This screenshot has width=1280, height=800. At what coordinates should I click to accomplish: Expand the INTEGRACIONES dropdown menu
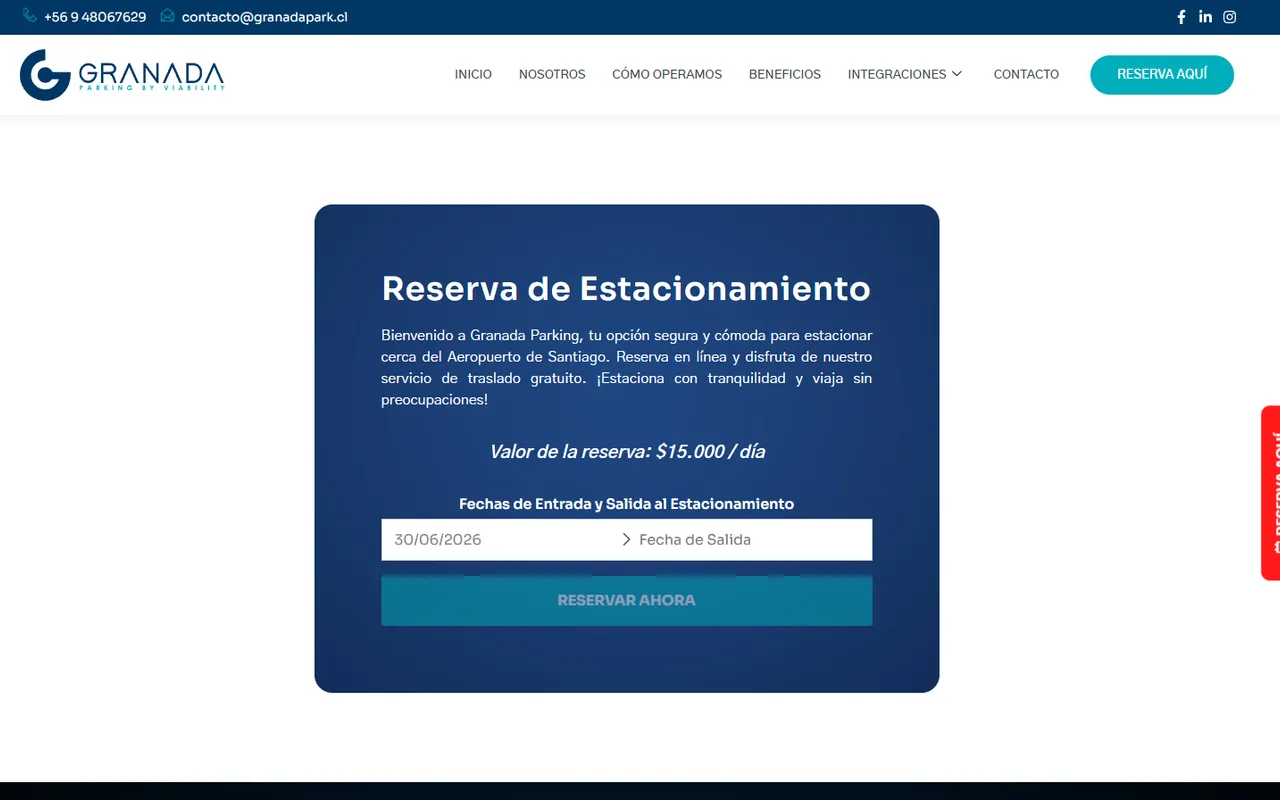[x=905, y=74]
